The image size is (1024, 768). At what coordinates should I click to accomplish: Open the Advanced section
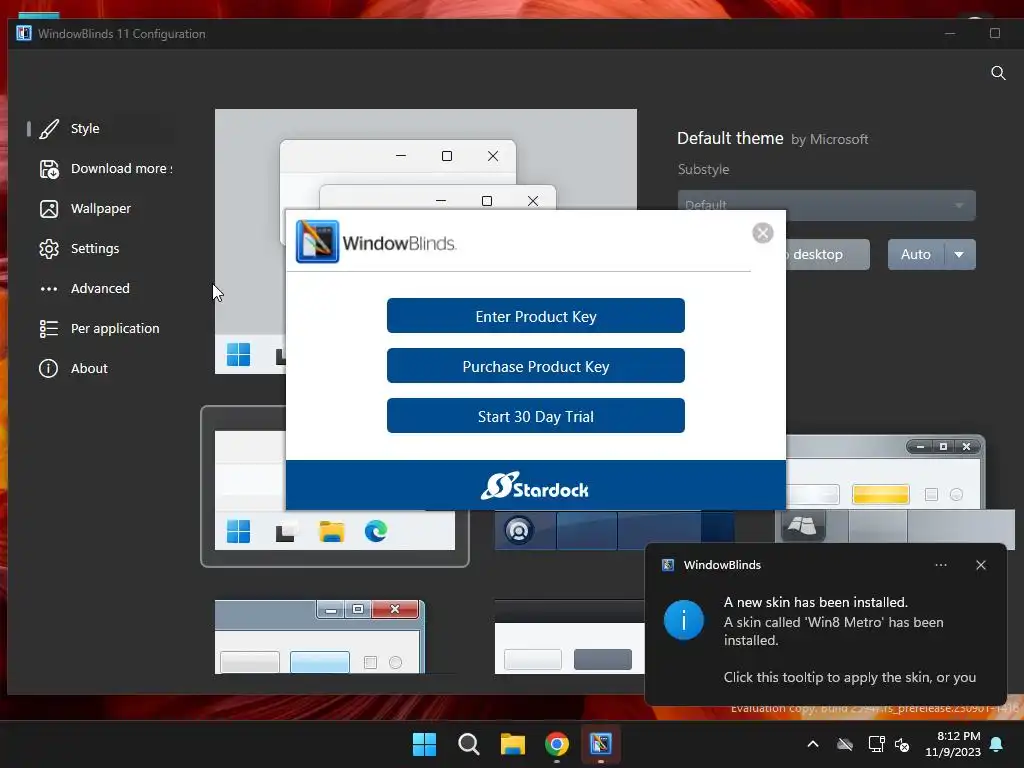[x=101, y=288]
